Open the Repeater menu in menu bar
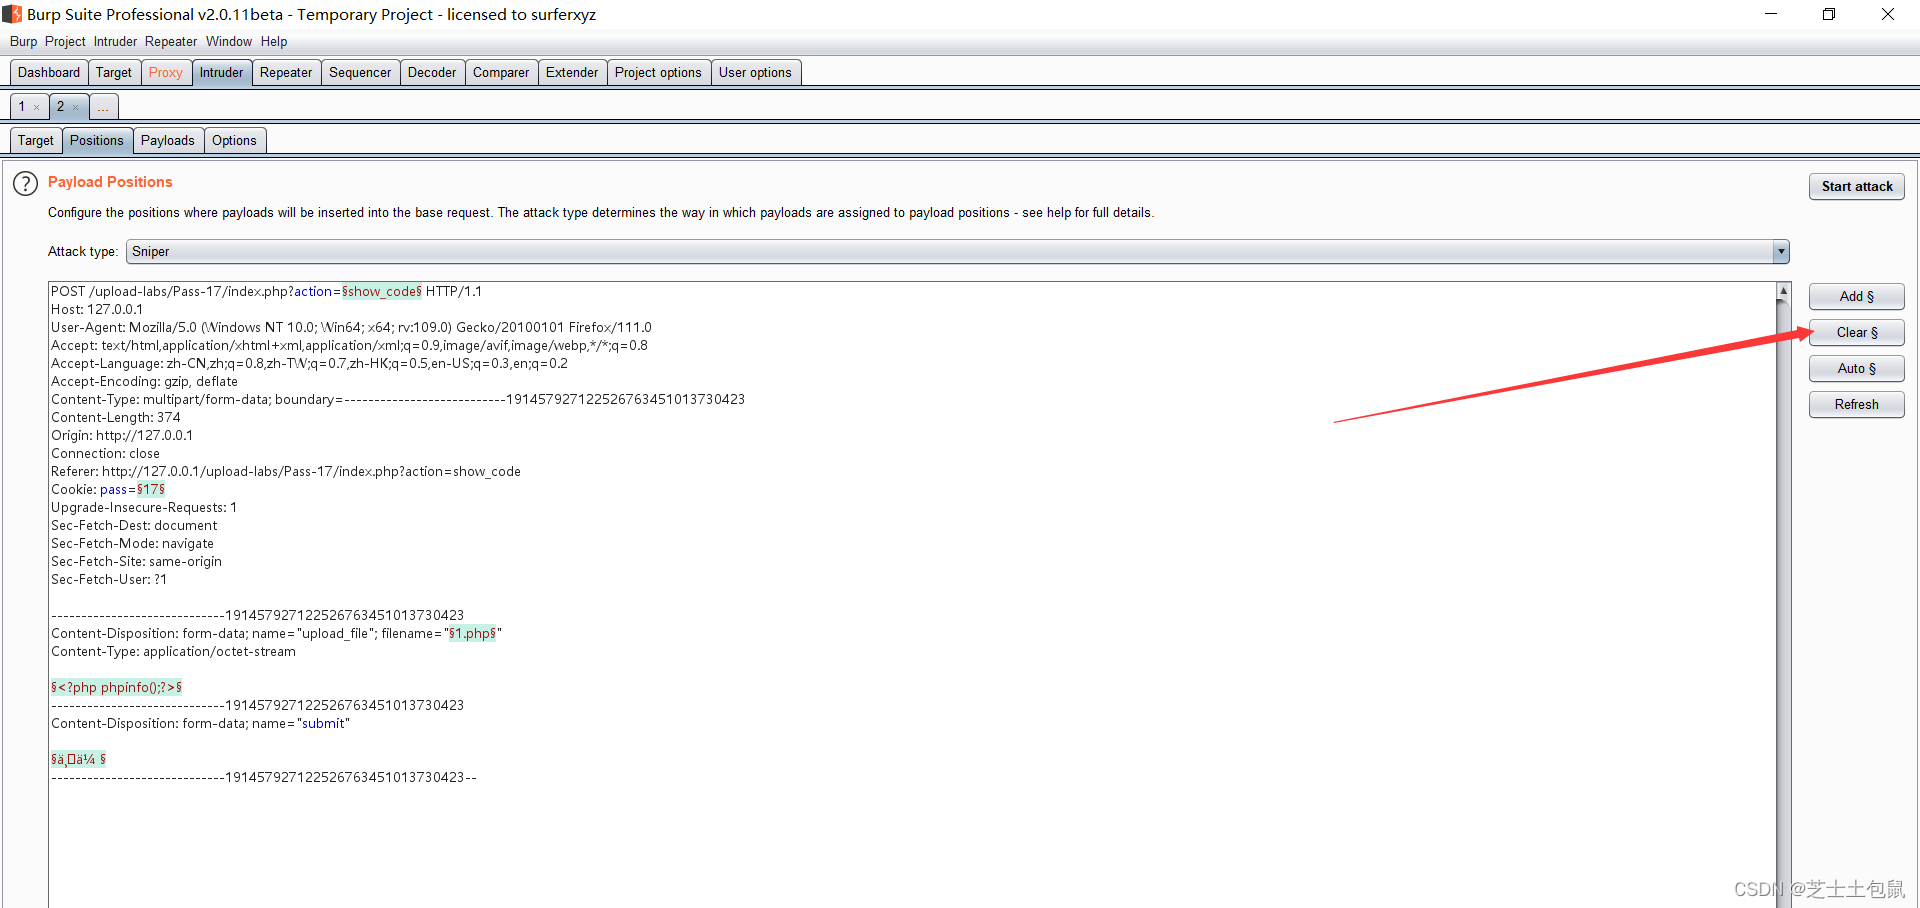This screenshot has height=908, width=1920. tap(171, 41)
